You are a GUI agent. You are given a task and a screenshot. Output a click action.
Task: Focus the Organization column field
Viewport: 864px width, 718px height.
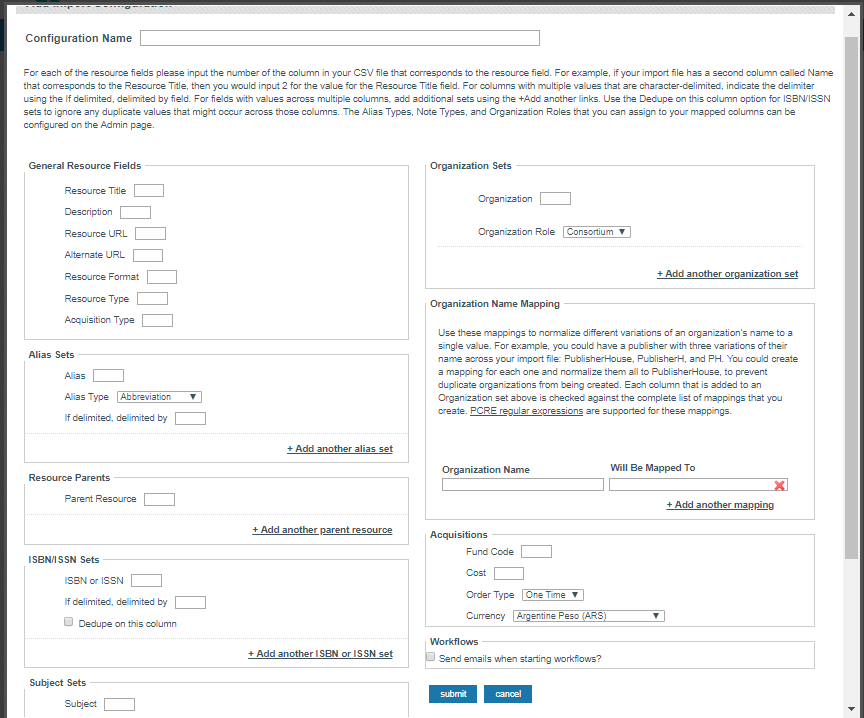pos(555,198)
